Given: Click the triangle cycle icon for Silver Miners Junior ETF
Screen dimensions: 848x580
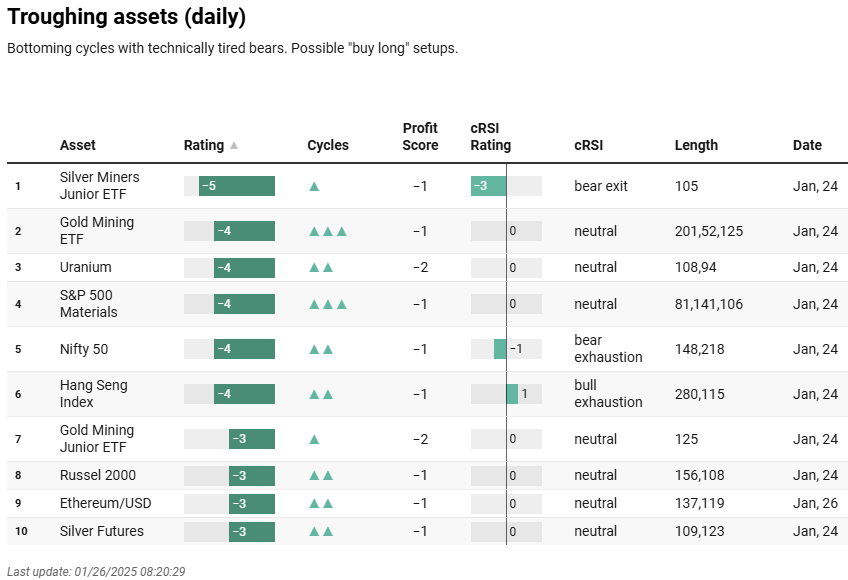Looking at the screenshot, I should pos(313,186).
